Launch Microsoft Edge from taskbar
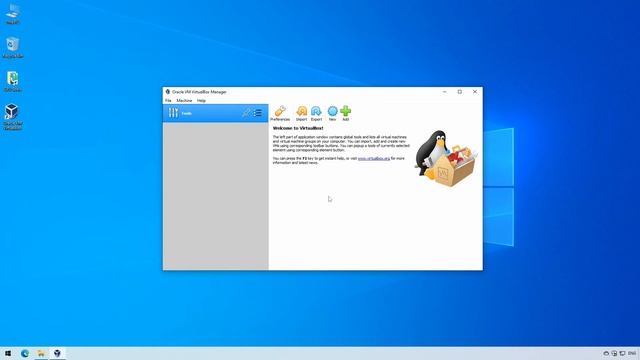The height and width of the screenshot is (360, 640). 25,353
